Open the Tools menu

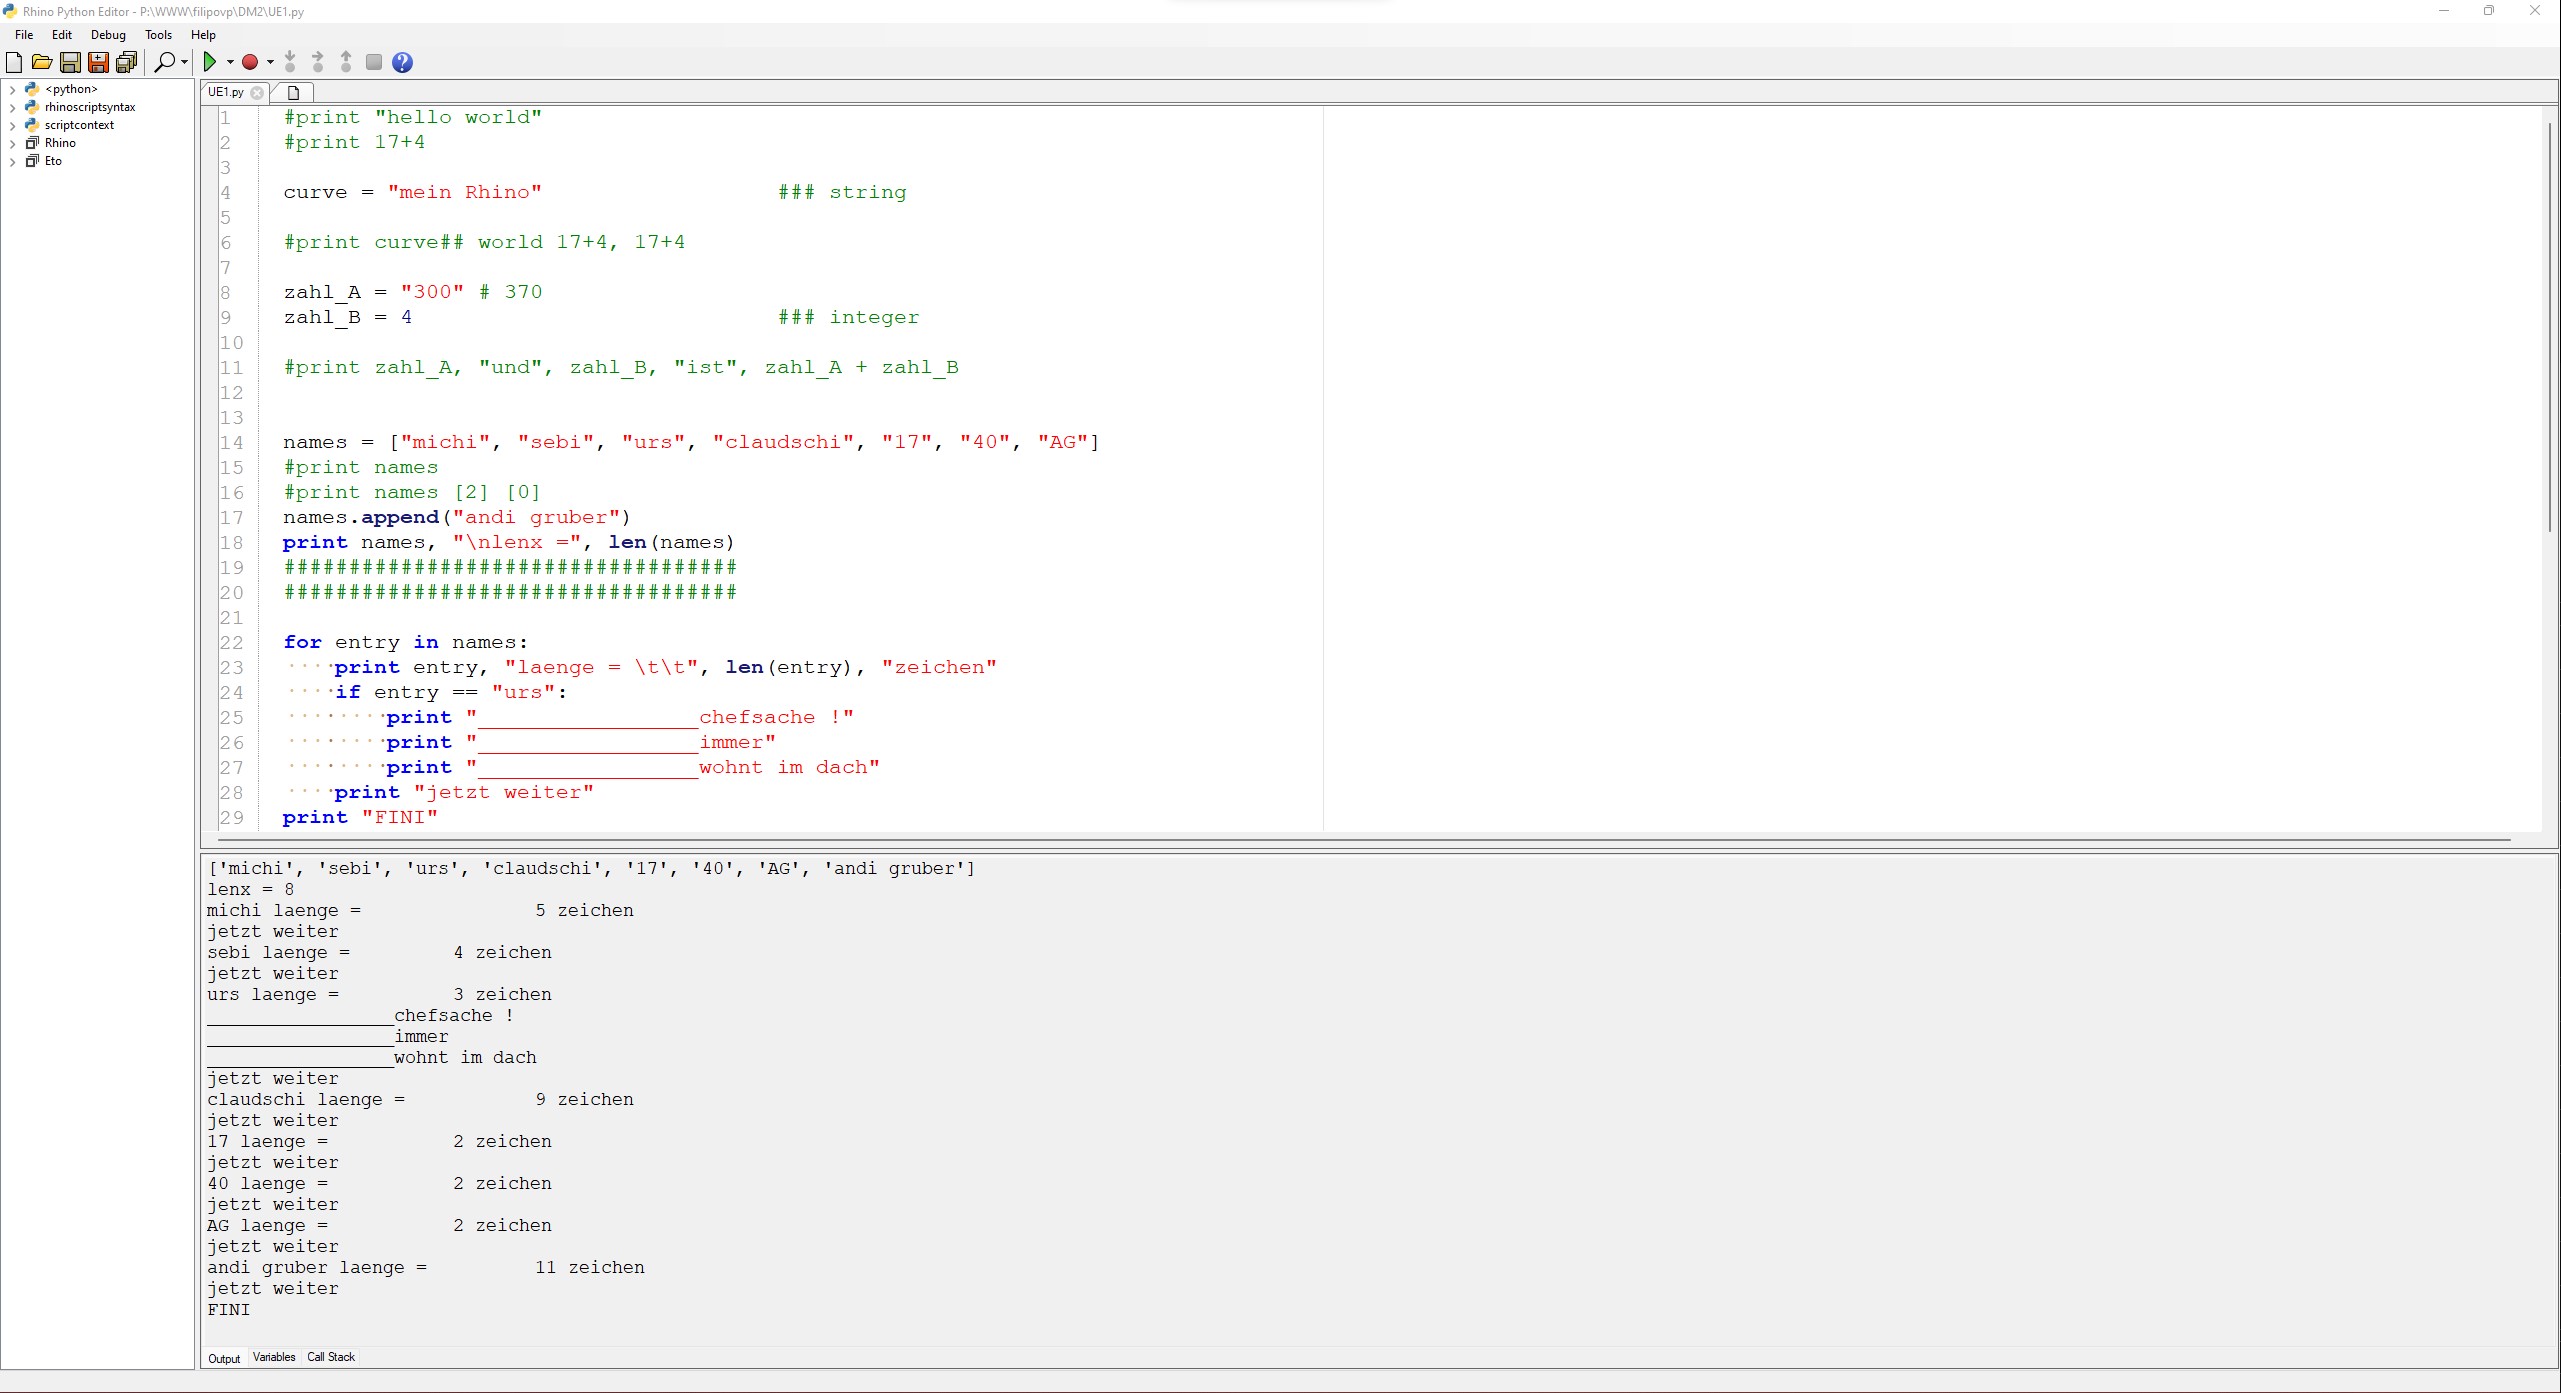coord(158,35)
